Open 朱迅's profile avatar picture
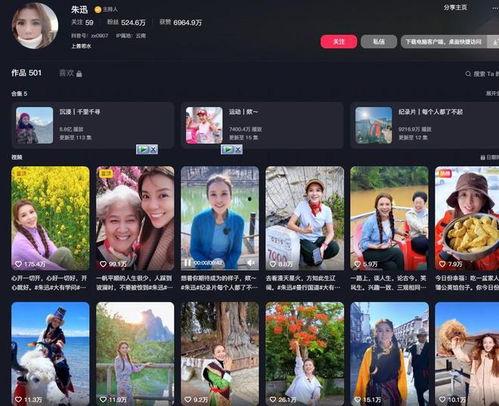The height and width of the screenshot is (406, 499). point(35,26)
